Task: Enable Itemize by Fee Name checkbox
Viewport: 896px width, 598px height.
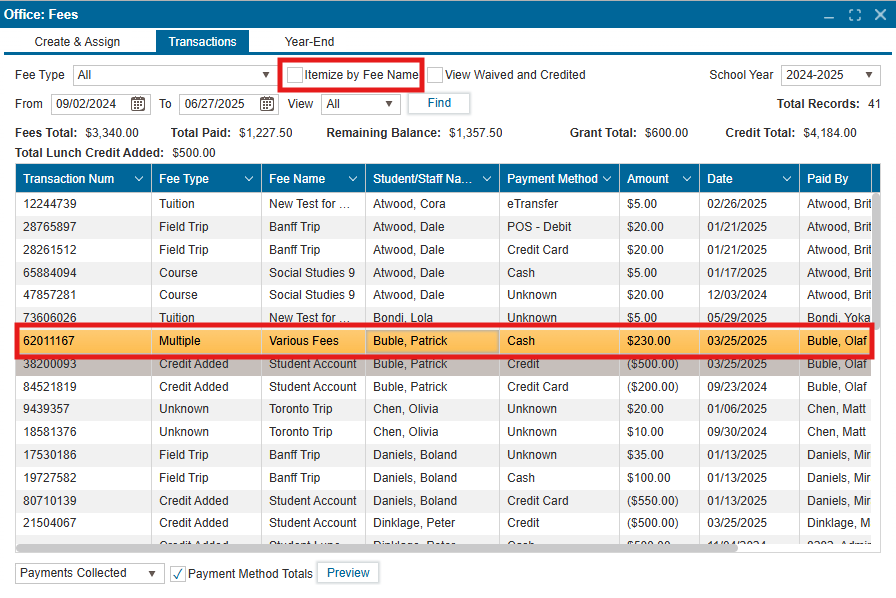Action: (x=295, y=75)
